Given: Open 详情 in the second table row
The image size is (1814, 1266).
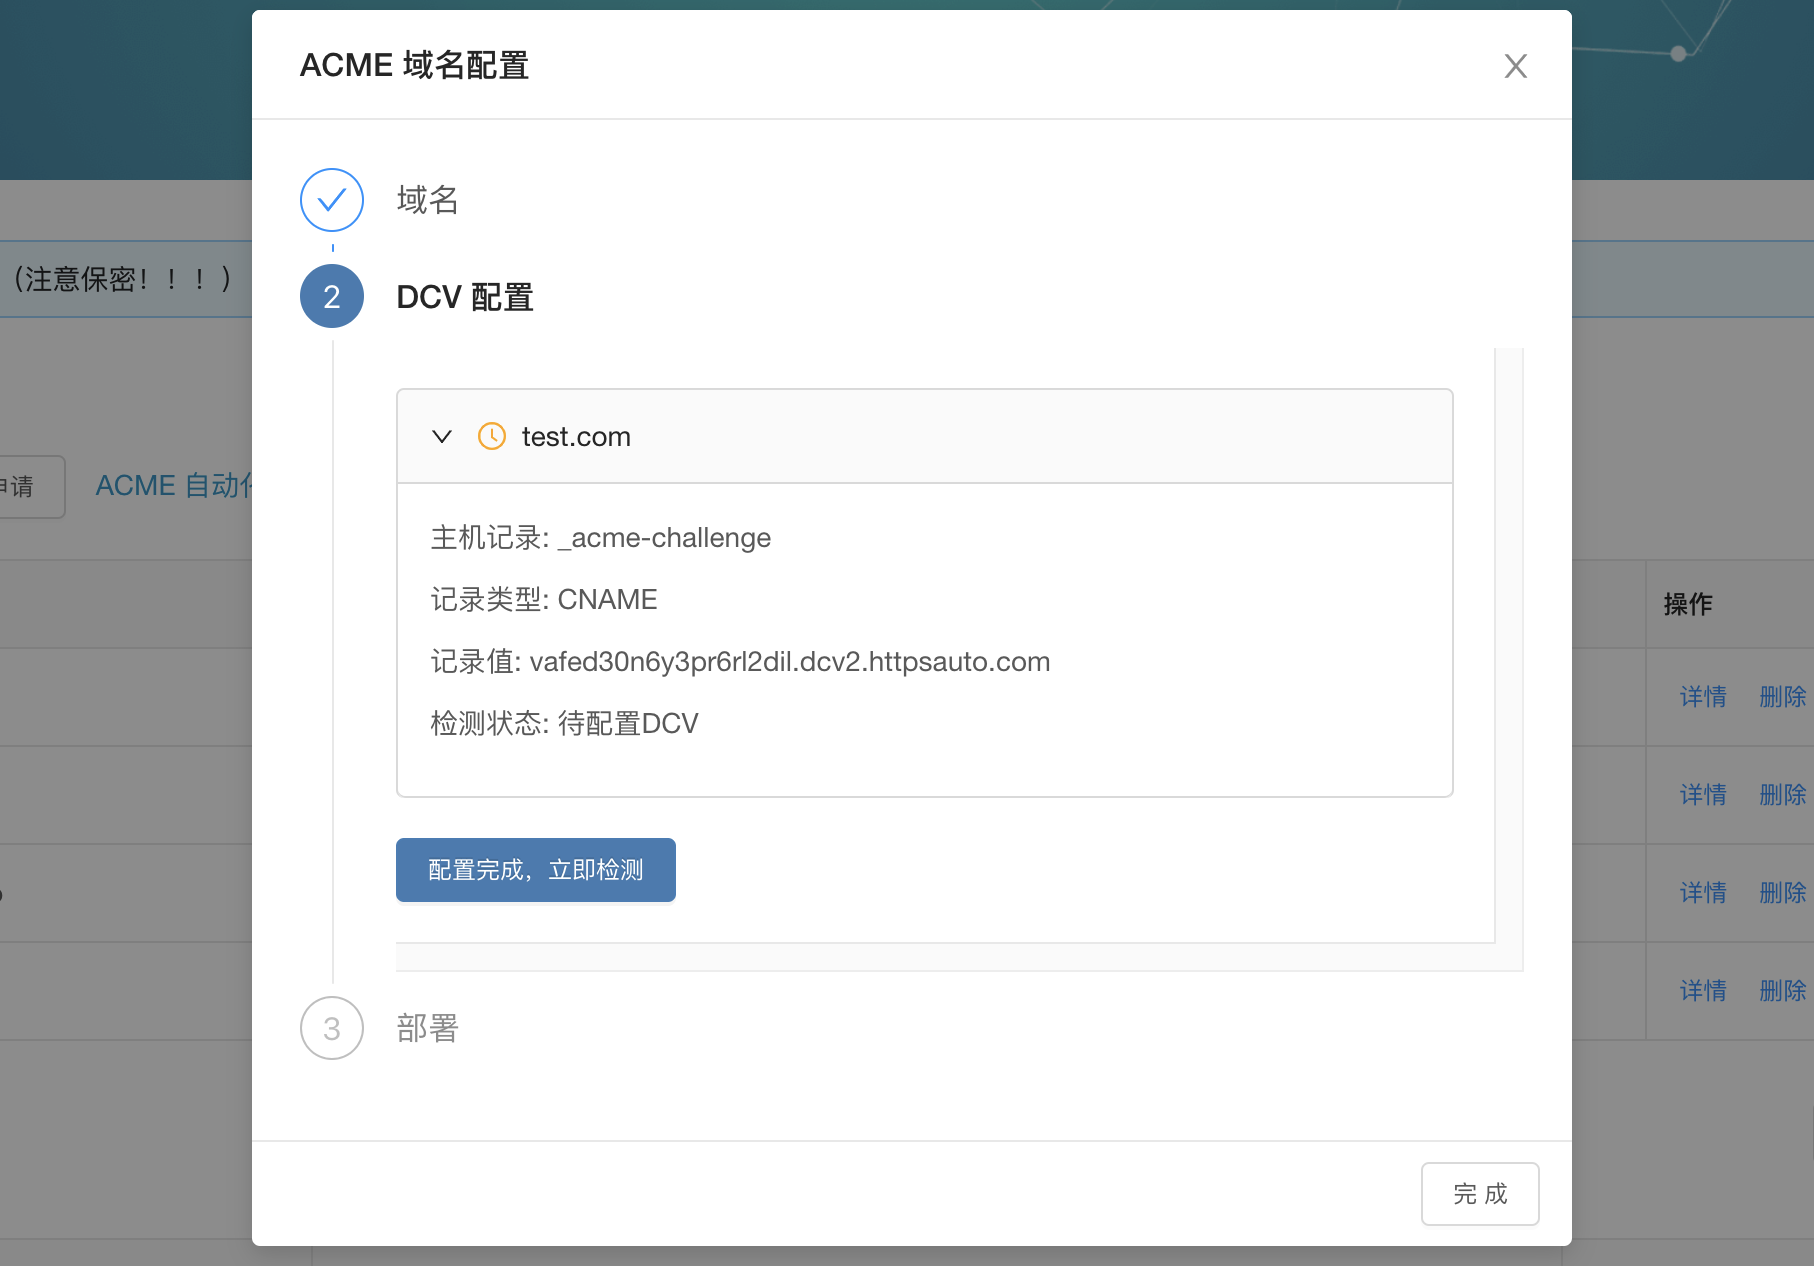Looking at the screenshot, I should [1703, 795].
